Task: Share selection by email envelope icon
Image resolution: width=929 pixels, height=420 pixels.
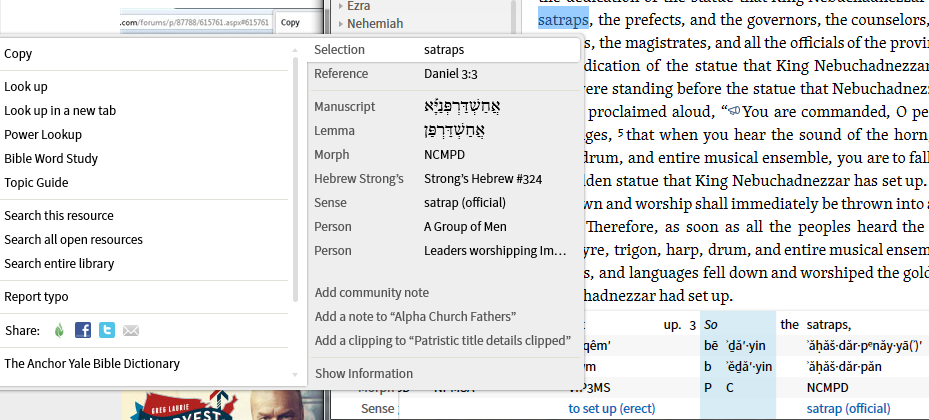Action: pos(131,331)
